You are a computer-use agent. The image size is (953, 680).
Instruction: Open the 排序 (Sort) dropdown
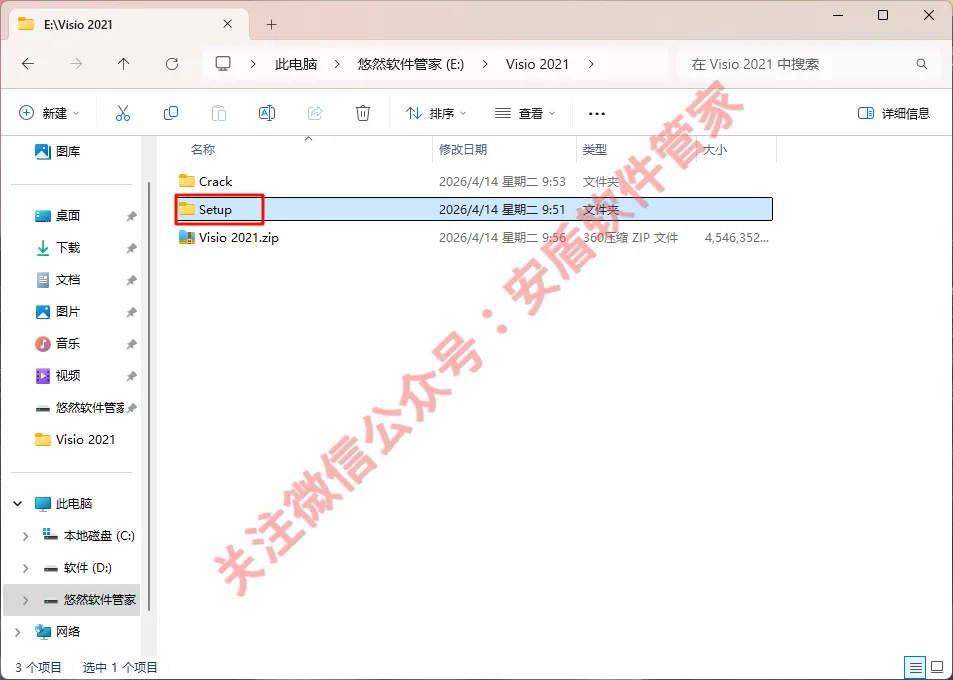point(436,113)
